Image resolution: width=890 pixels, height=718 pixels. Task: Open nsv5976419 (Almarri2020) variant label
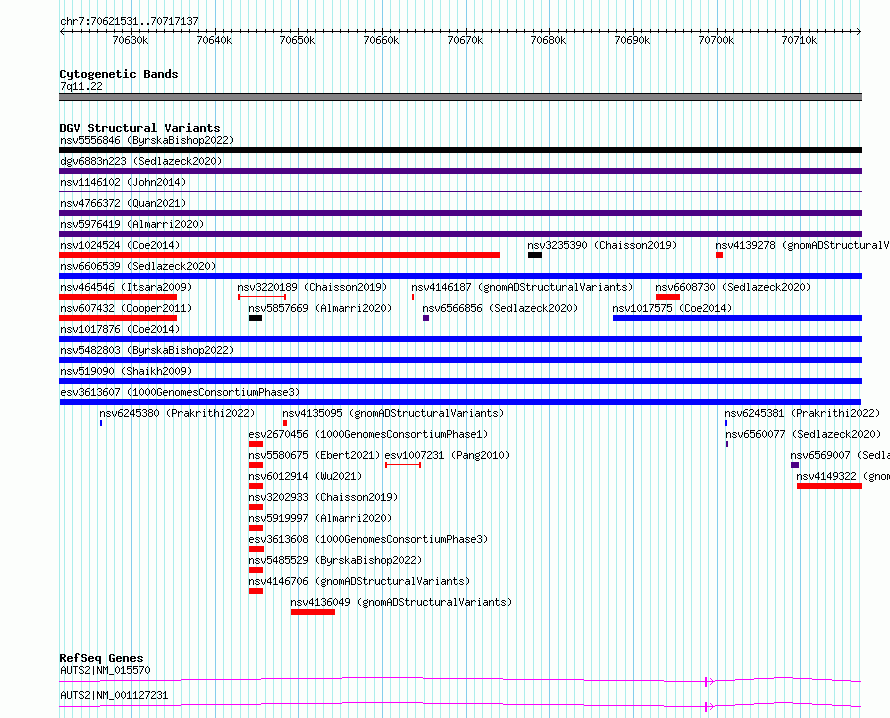coord(132,224)
